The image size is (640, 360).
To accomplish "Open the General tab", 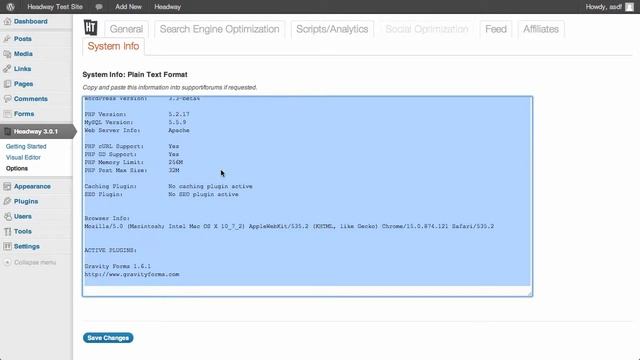I will (x=126, y=29).
